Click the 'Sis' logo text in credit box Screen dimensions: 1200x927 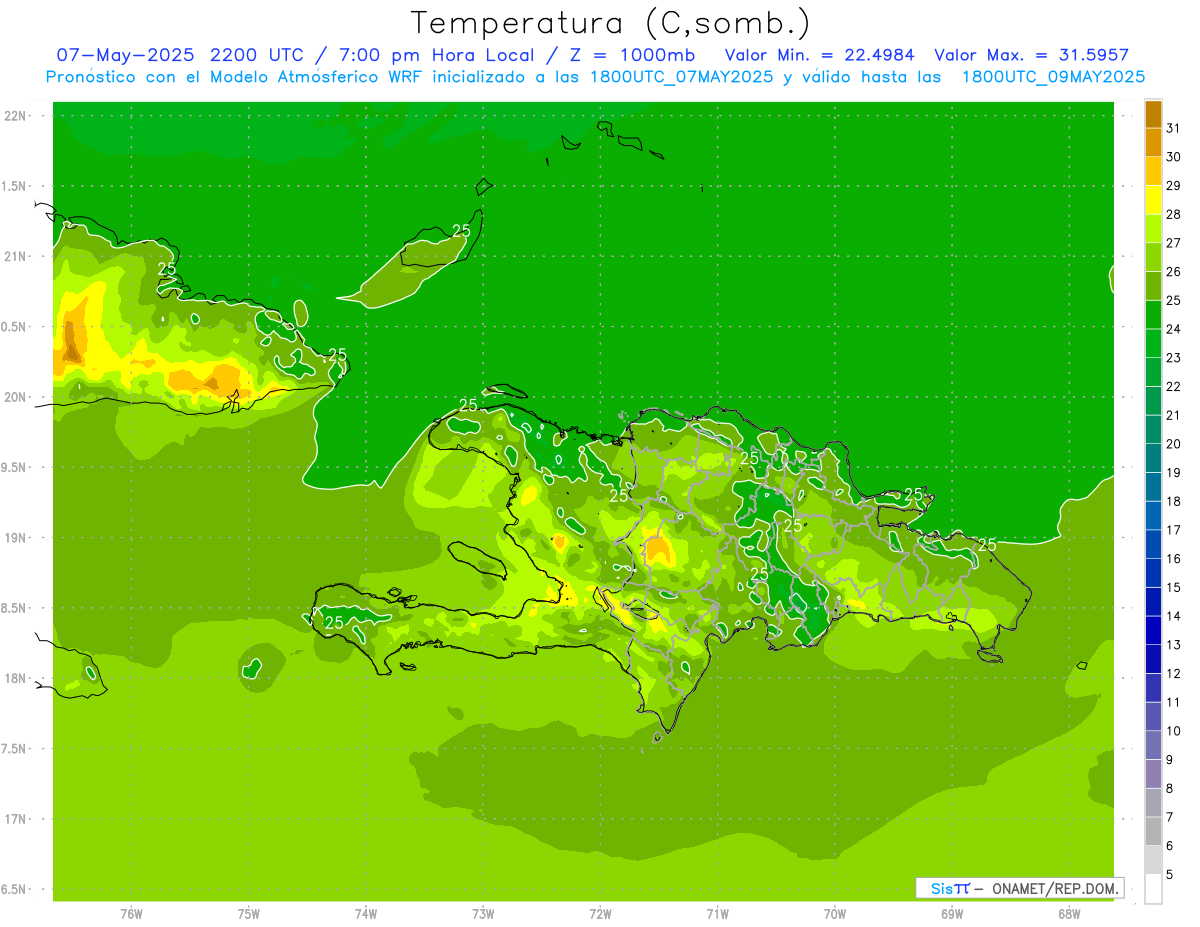click(x=942, y=888)
